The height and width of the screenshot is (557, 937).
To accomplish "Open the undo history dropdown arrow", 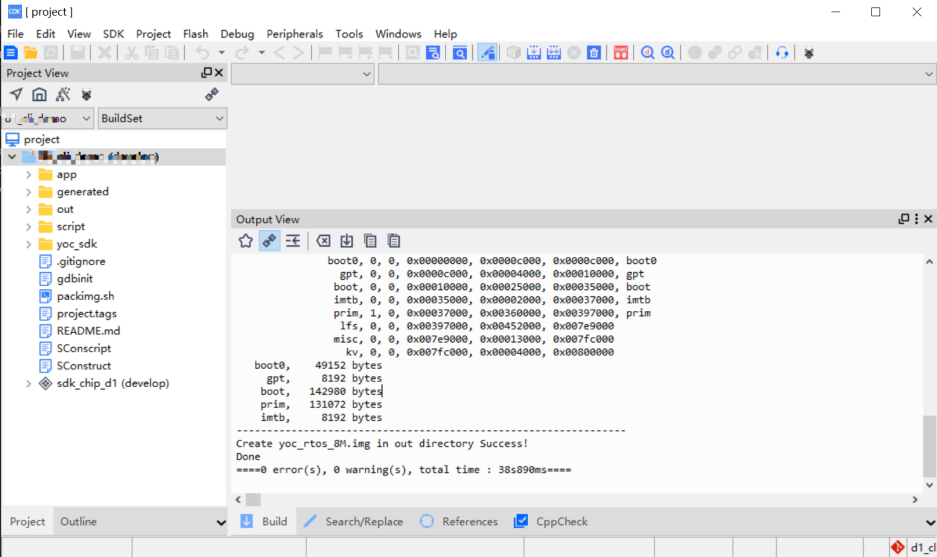I will point(222,53).
